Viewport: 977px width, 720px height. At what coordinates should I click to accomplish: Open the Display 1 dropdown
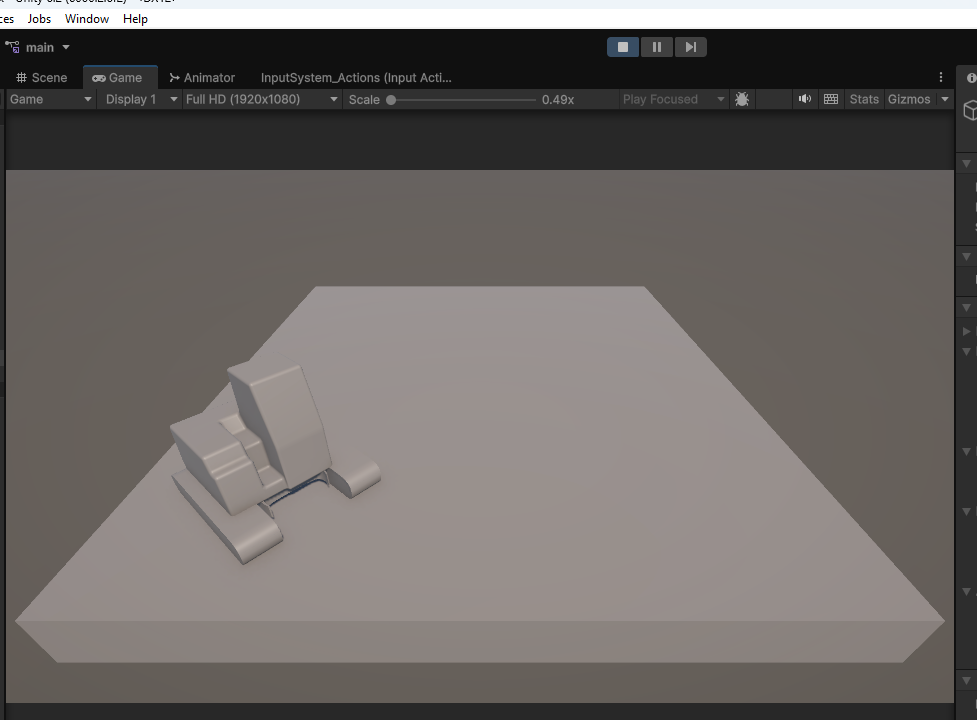[141, 100]
